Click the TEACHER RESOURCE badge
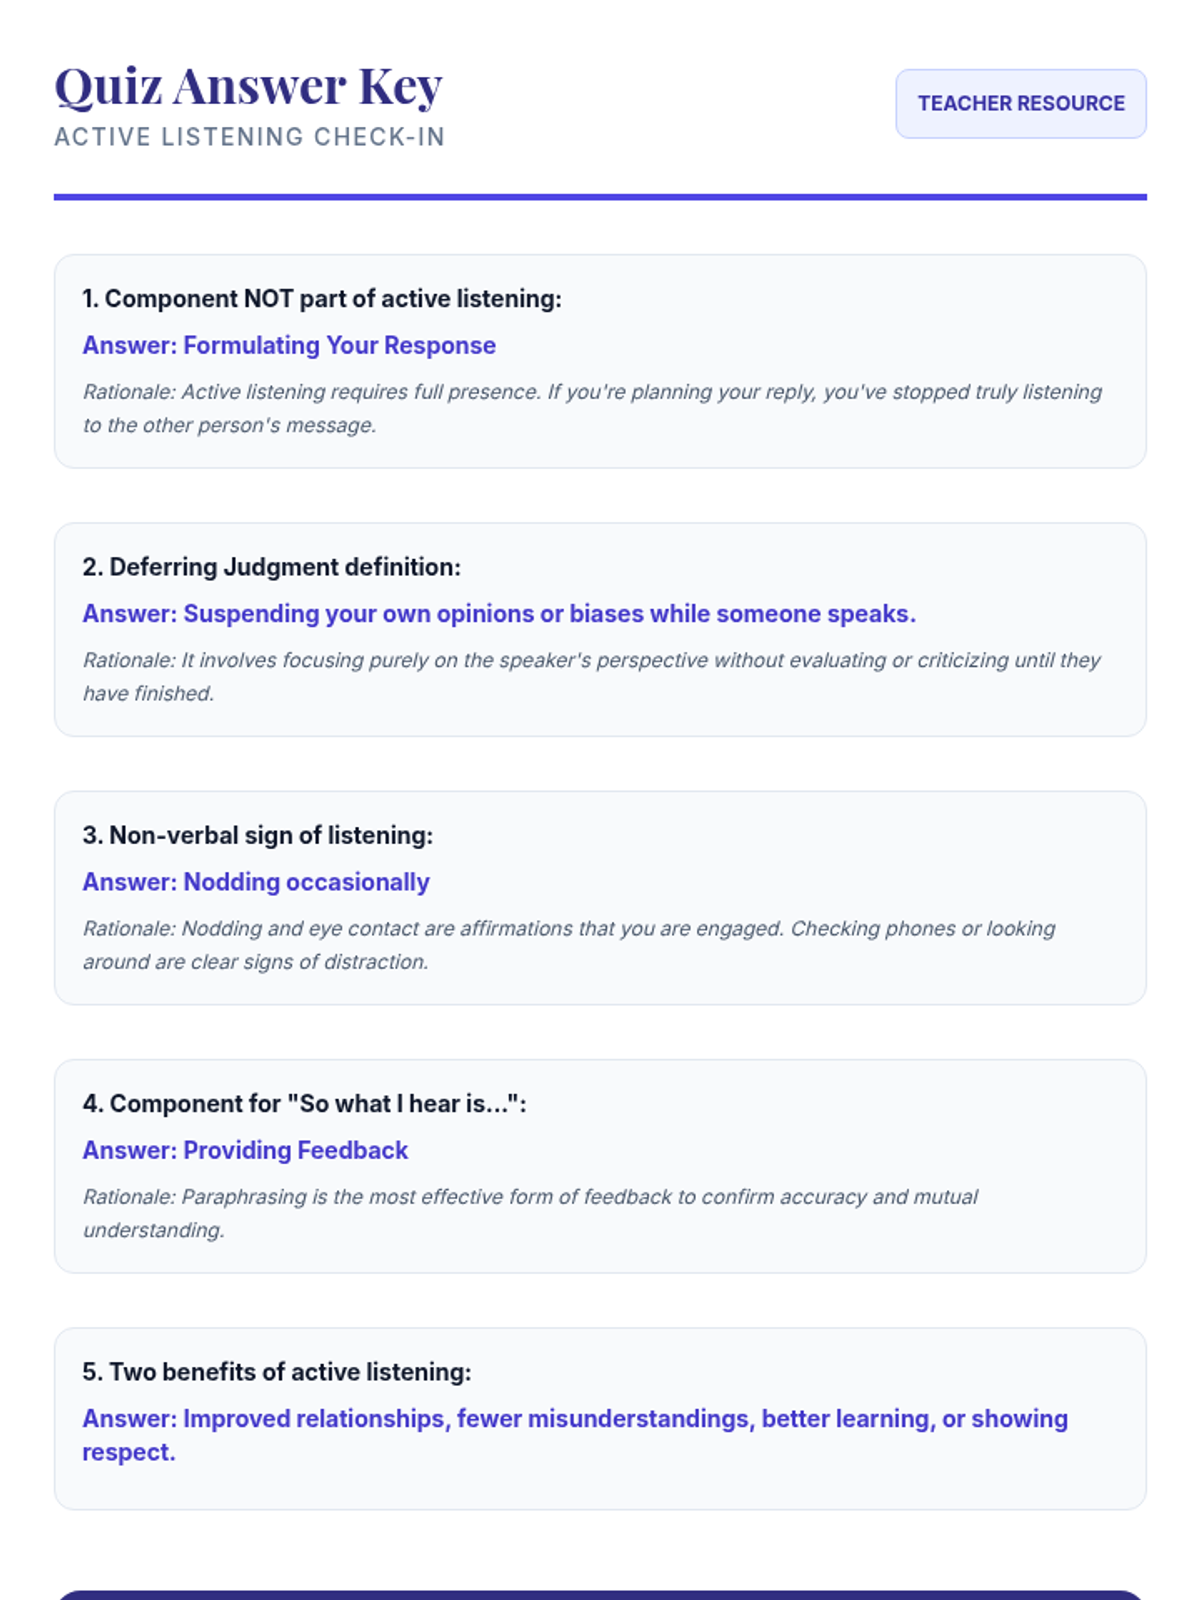 [1020, 104]
